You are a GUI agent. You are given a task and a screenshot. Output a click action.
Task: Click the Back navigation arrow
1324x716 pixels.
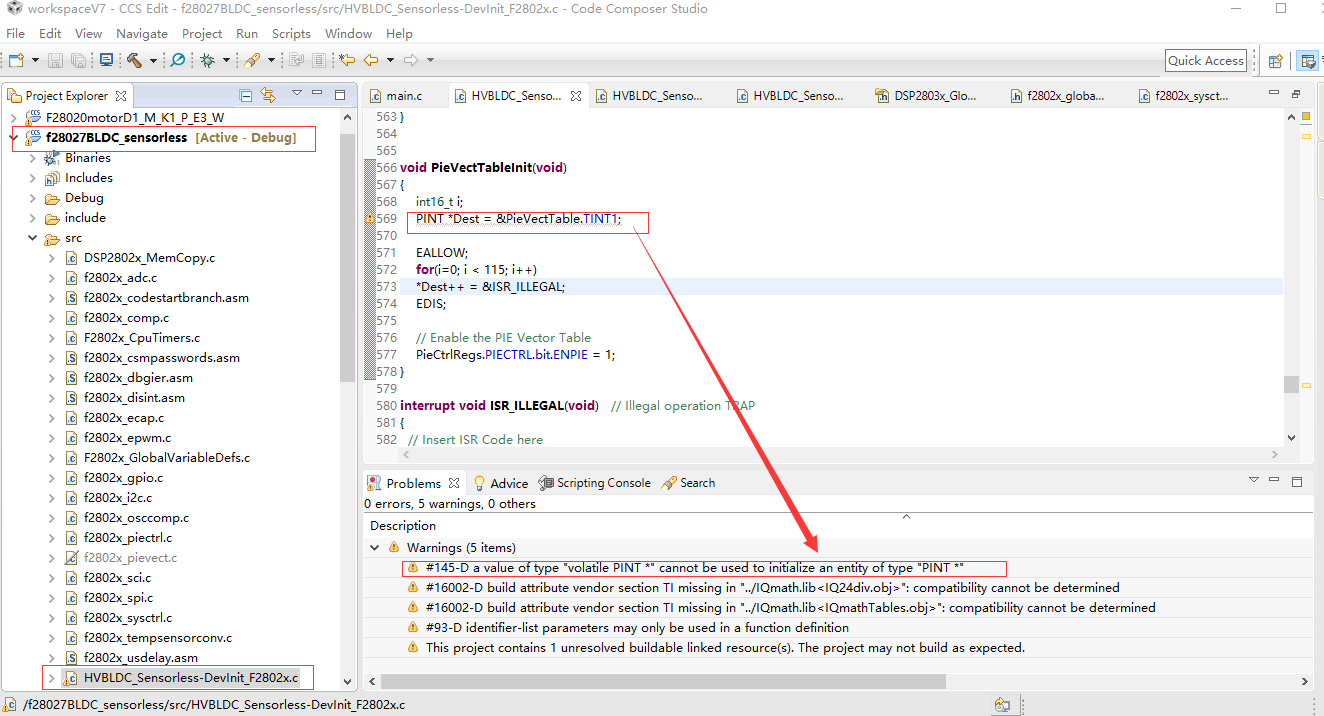tap(371, 60)
